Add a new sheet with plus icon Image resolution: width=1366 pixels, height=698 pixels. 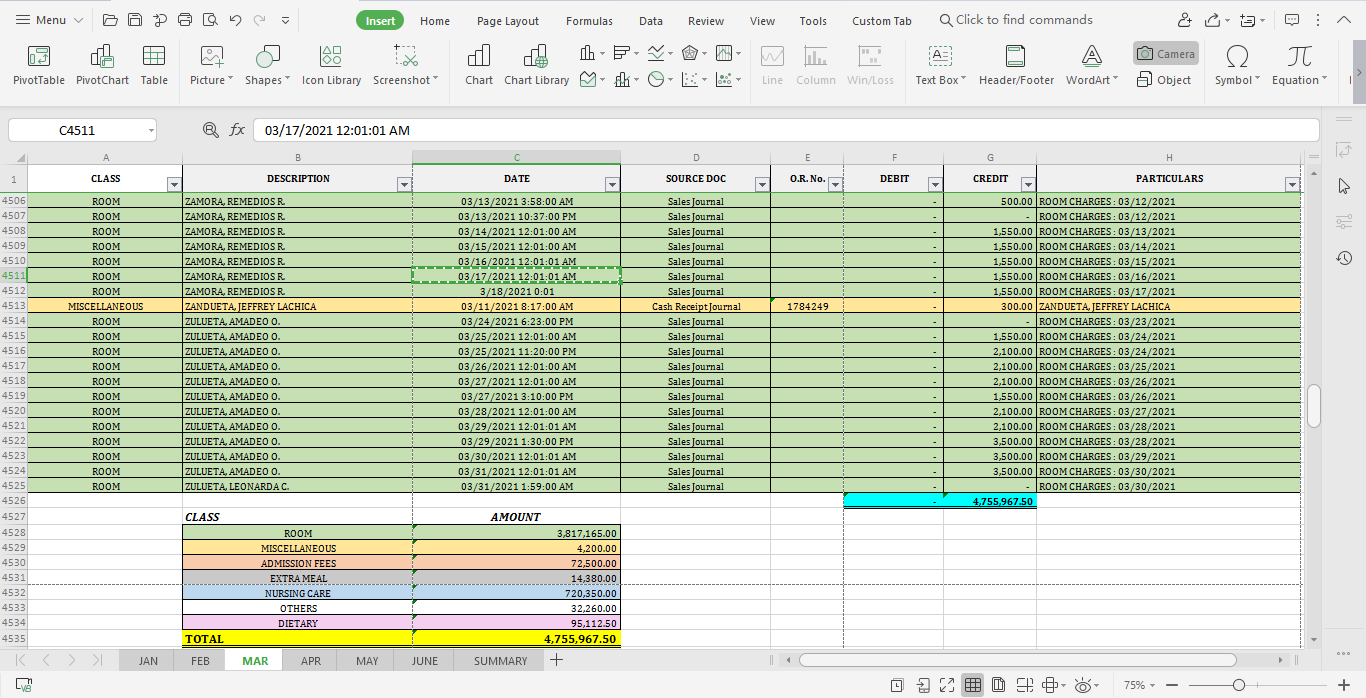click(x=556, y=660)
